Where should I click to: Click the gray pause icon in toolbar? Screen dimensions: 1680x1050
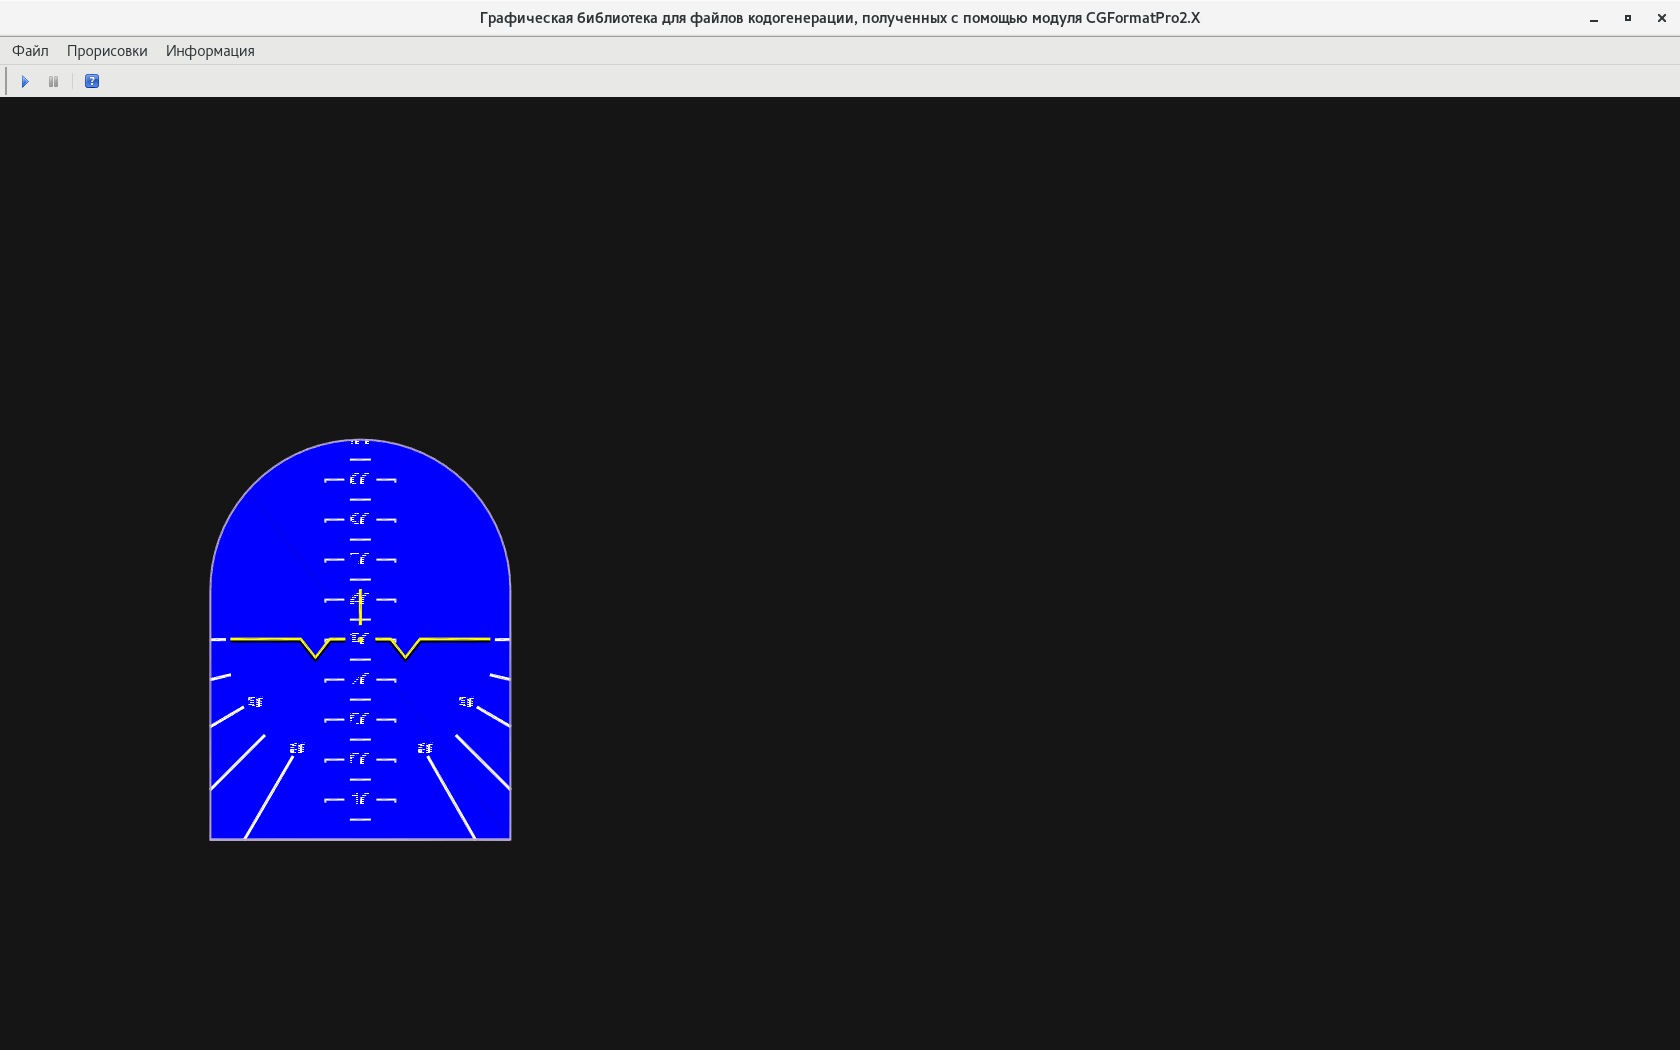[x=53, y=81]
